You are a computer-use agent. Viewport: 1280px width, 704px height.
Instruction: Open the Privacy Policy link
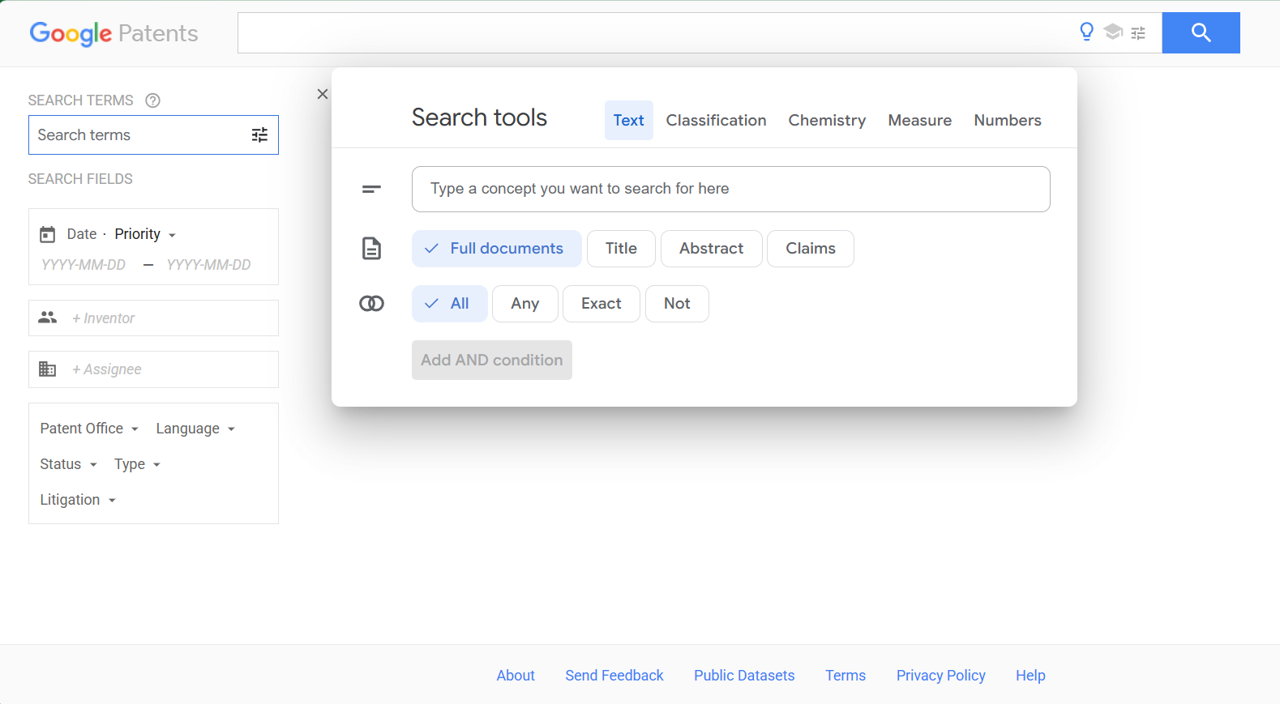point(941,676)
